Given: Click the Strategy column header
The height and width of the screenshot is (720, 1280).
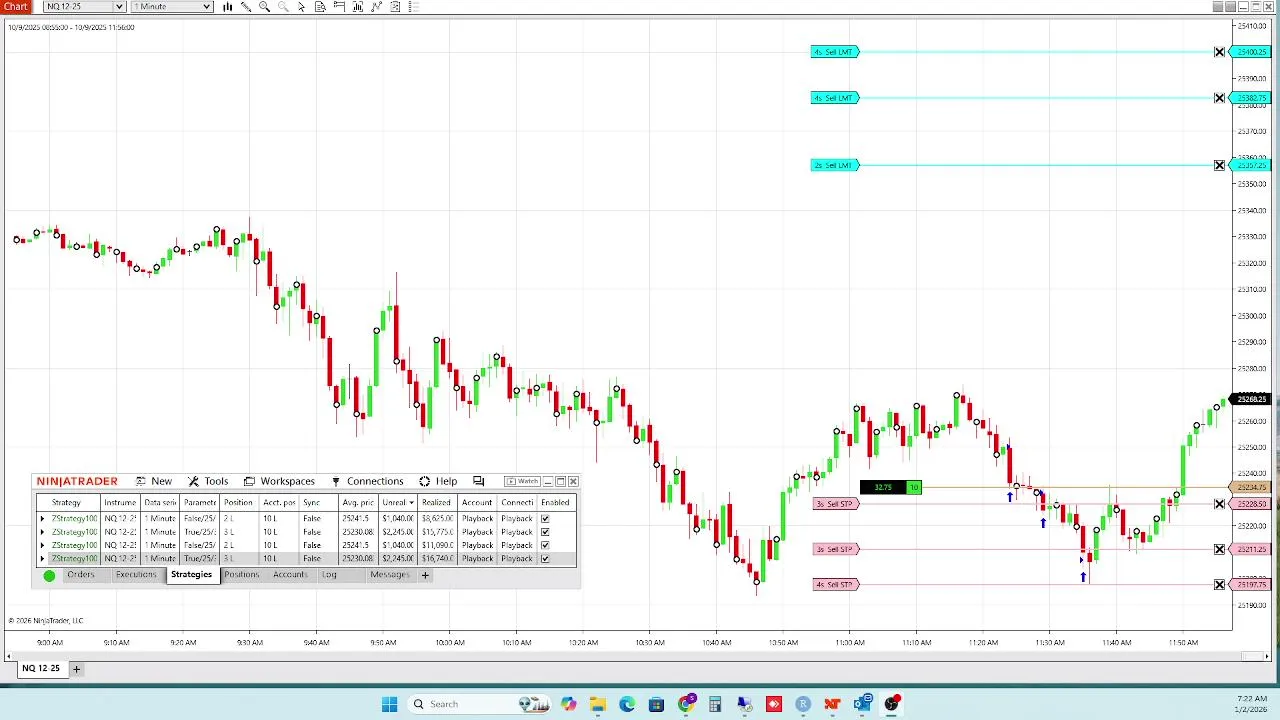Looking at the screenshot, I should tap(66, 503).
